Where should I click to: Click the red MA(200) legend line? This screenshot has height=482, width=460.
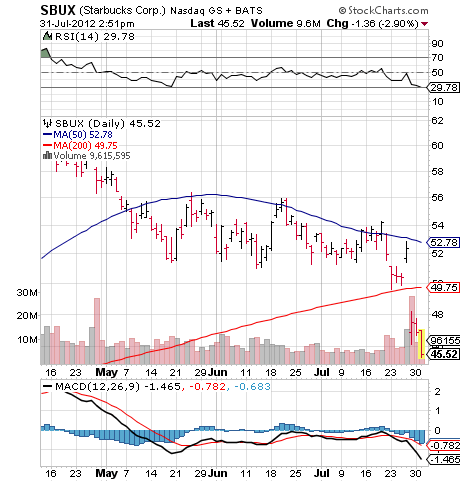(x=47, y=145)
